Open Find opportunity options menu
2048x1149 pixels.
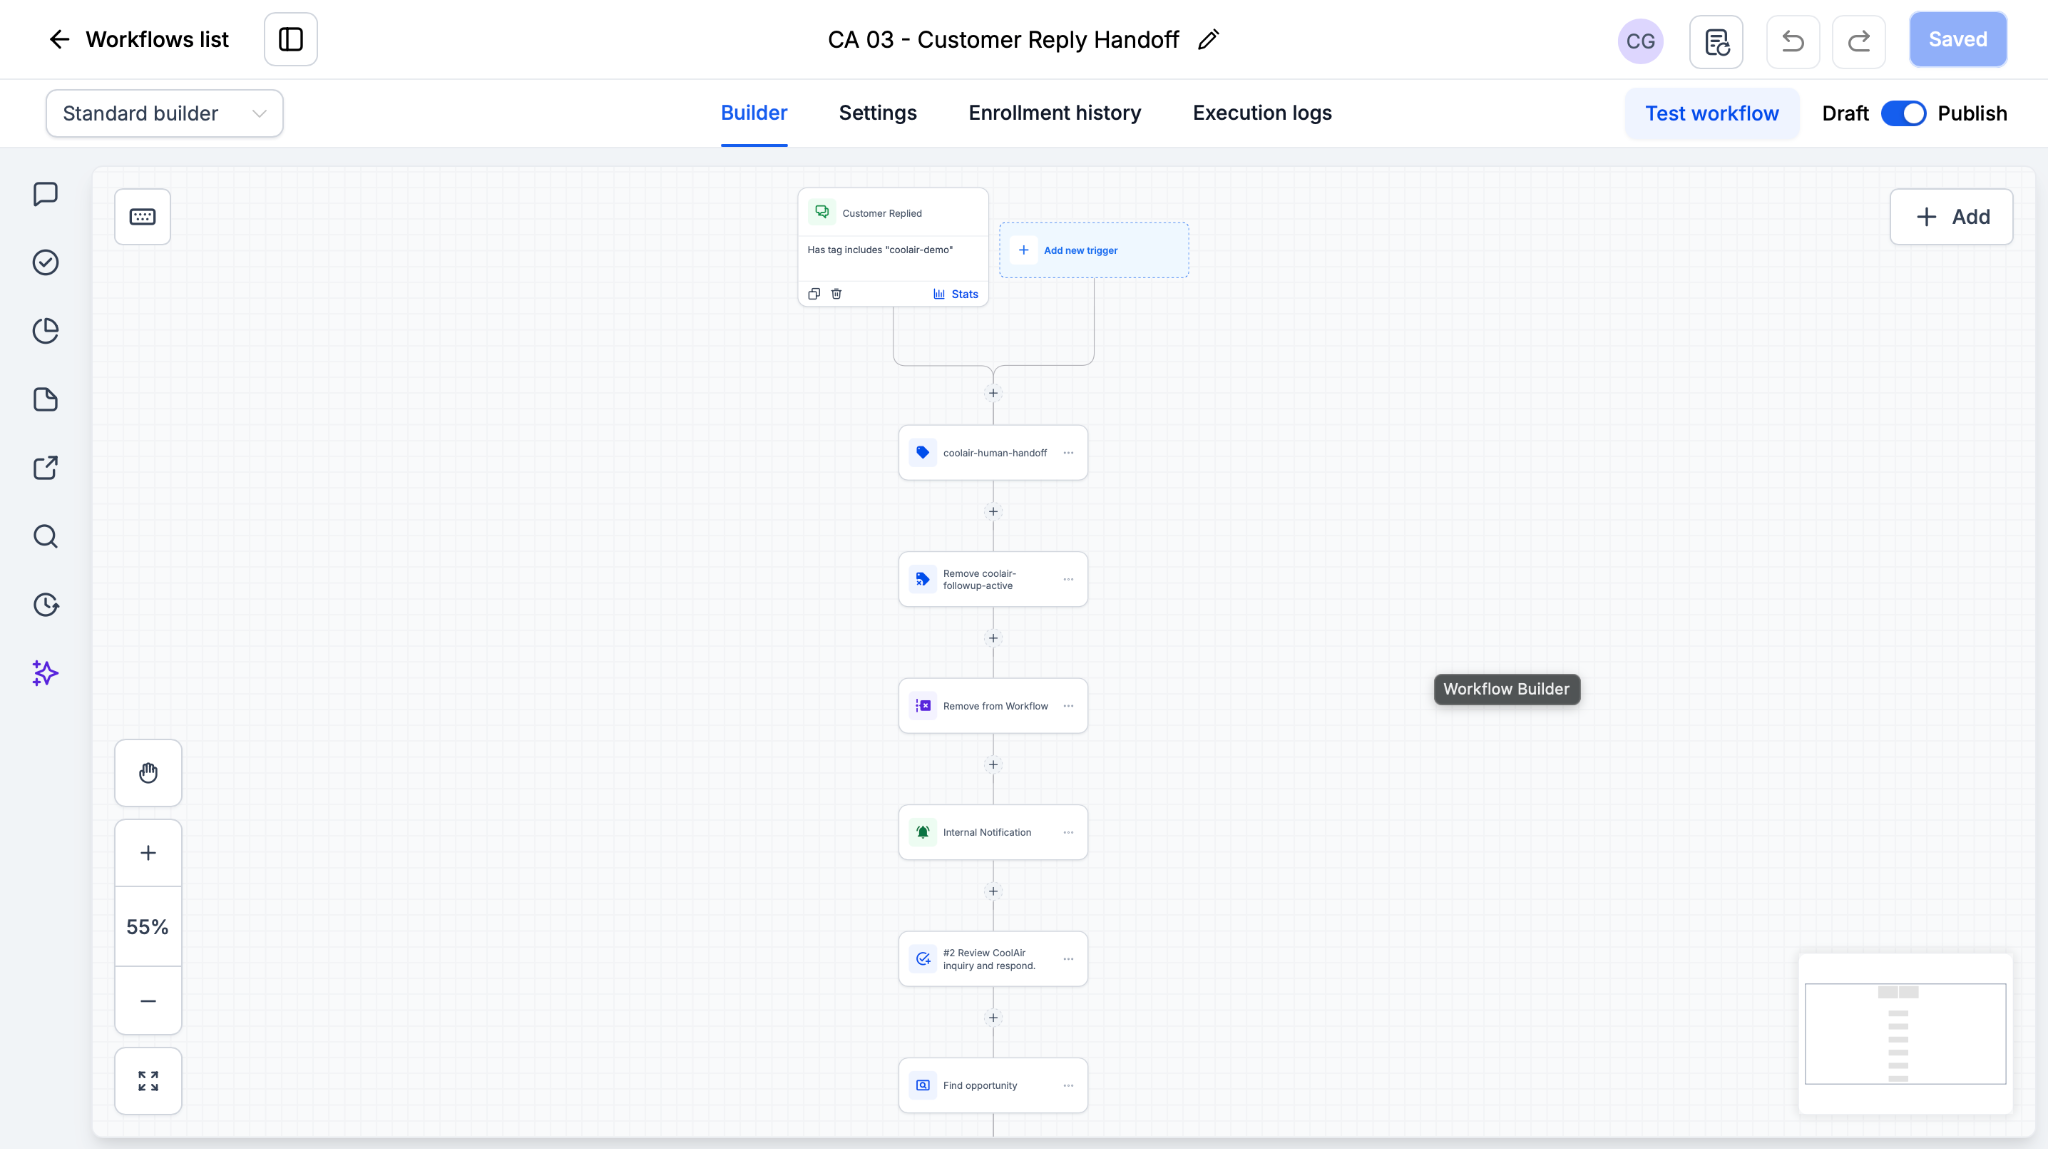coord(1069,1086)
